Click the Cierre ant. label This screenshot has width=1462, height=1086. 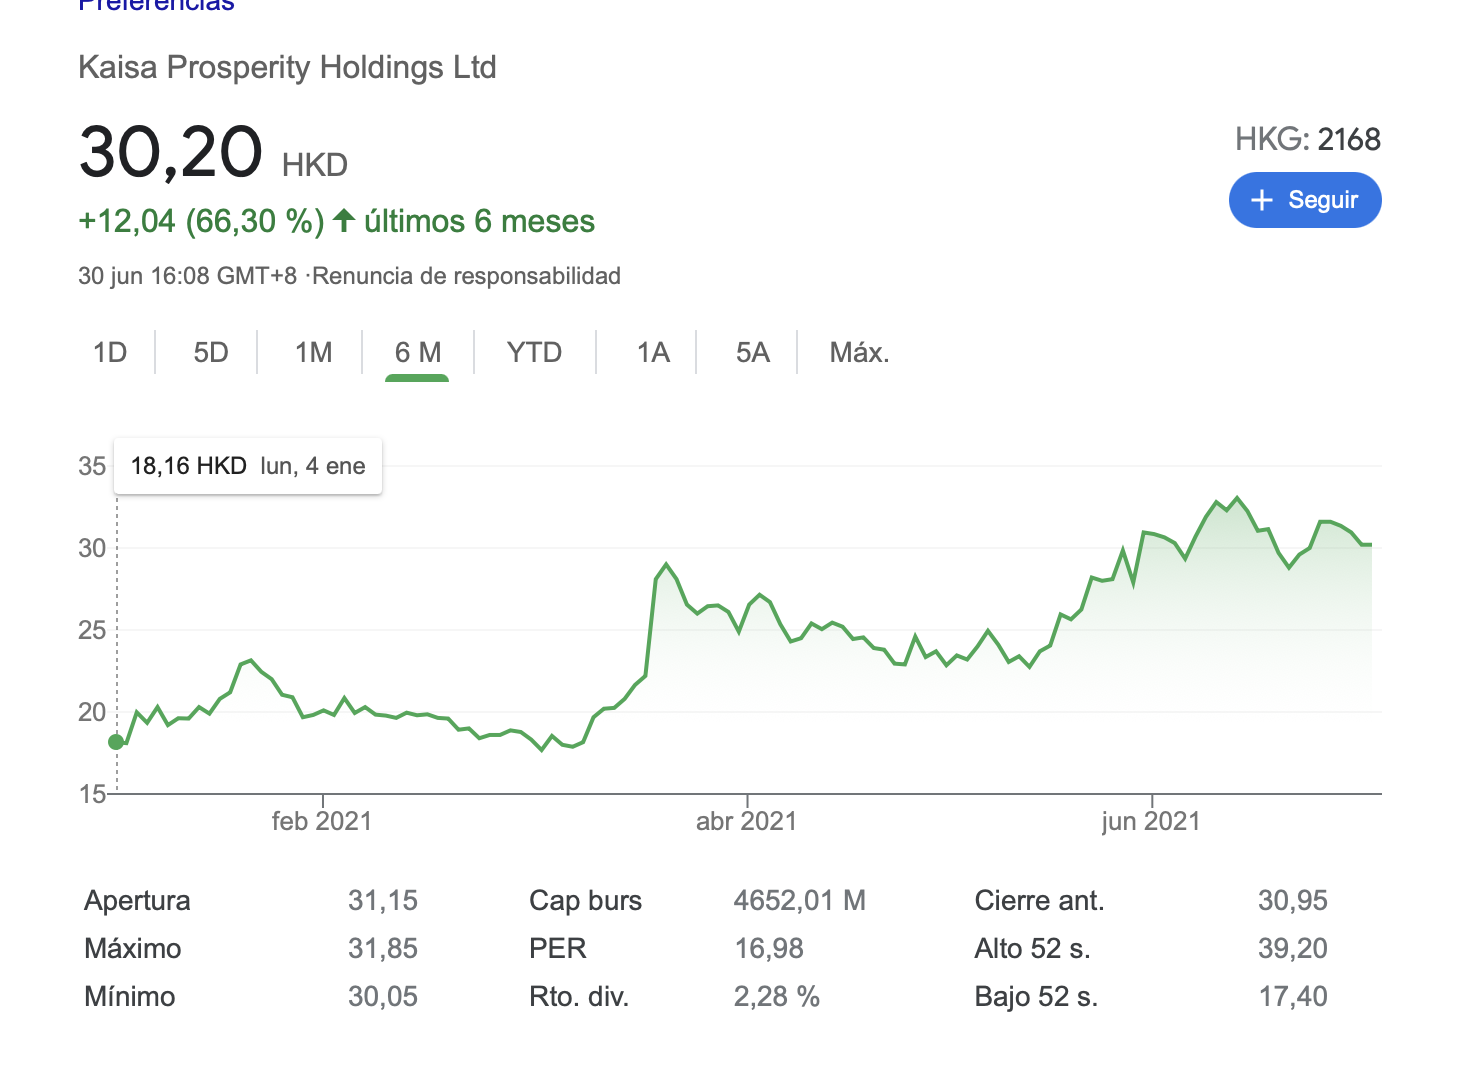click(x=1040, y=901)
